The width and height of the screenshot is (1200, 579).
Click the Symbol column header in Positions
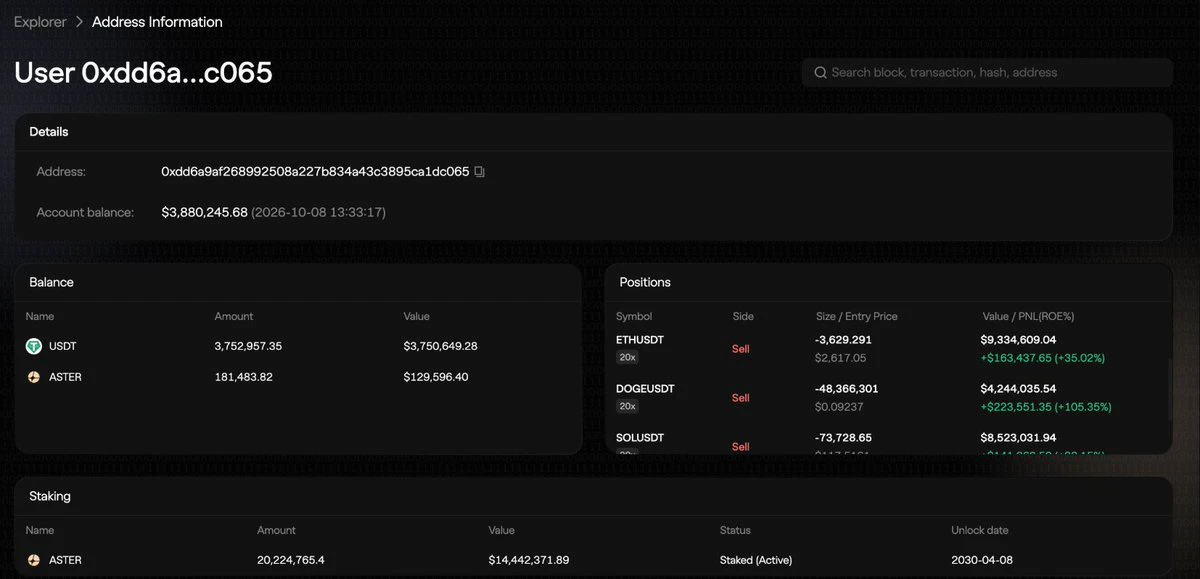pyautogui.click(x=634, y=316)
